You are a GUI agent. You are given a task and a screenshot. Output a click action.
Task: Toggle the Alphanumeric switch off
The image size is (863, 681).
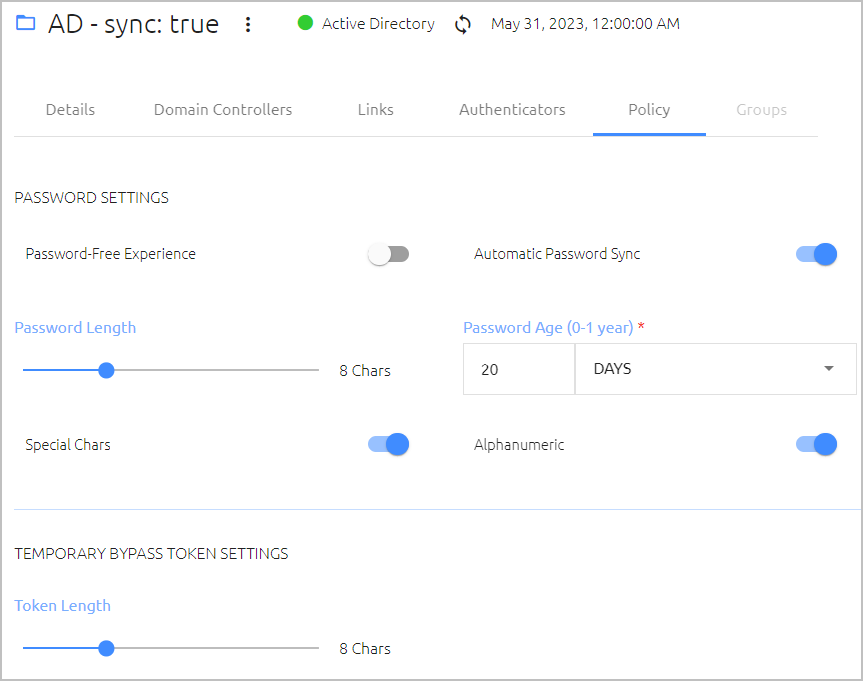[x=816, y=444]
